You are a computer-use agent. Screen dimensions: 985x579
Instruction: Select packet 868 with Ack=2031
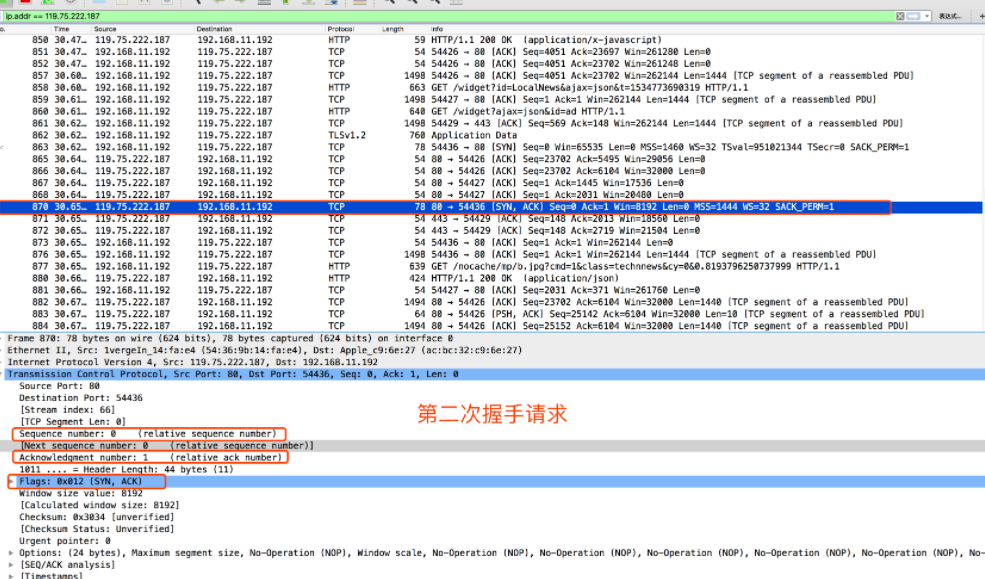[x=492, y=195]
